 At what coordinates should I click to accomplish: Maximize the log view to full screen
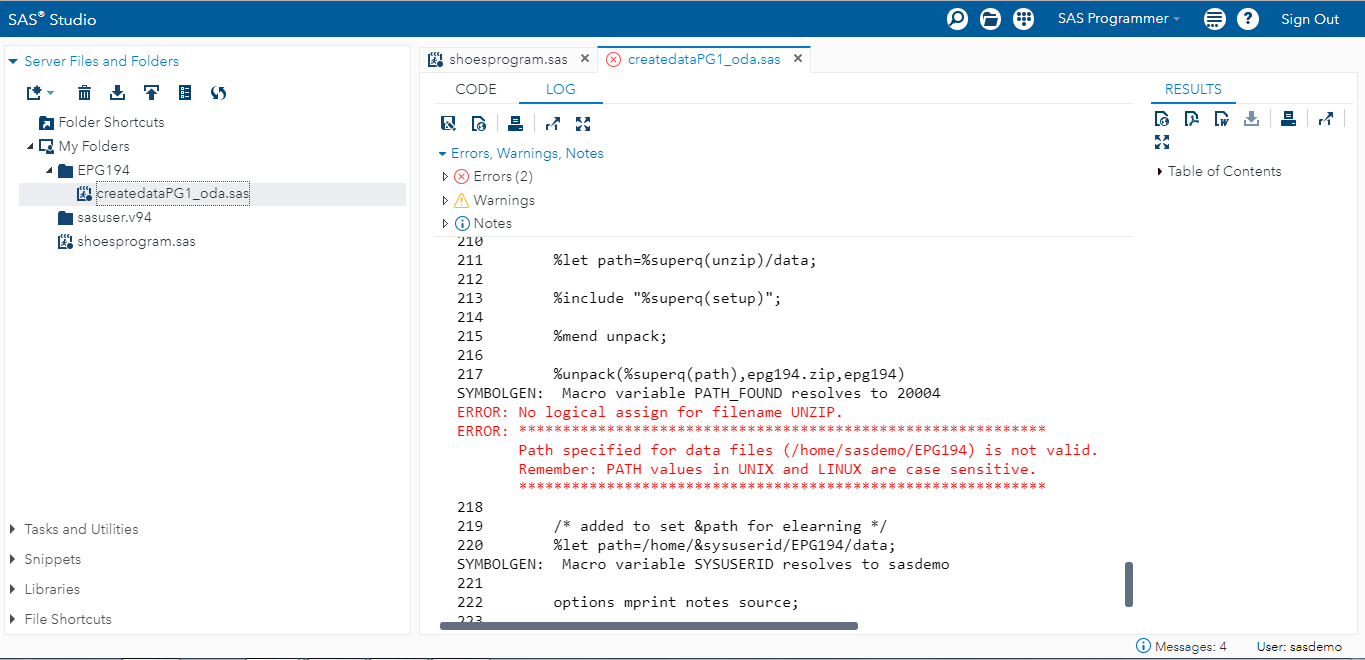(583, 123)
